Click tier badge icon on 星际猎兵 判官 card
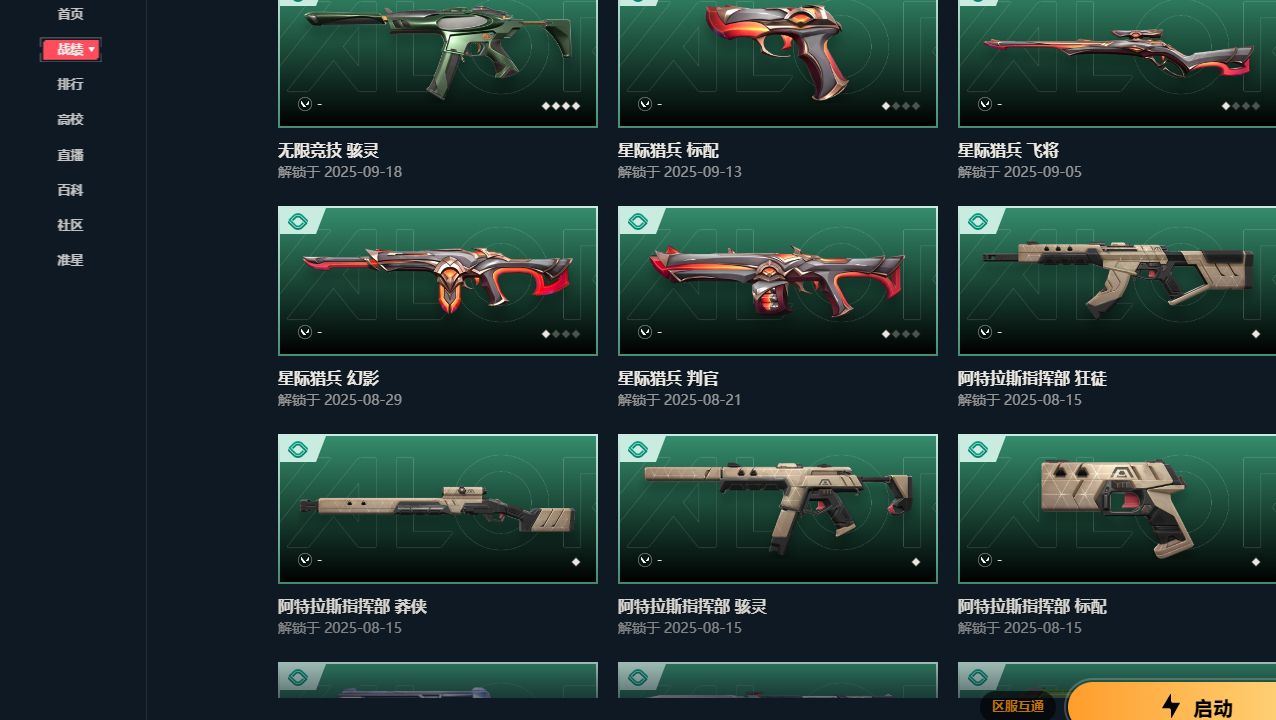This screenshot has height=720, width=1276. [637, 222]
